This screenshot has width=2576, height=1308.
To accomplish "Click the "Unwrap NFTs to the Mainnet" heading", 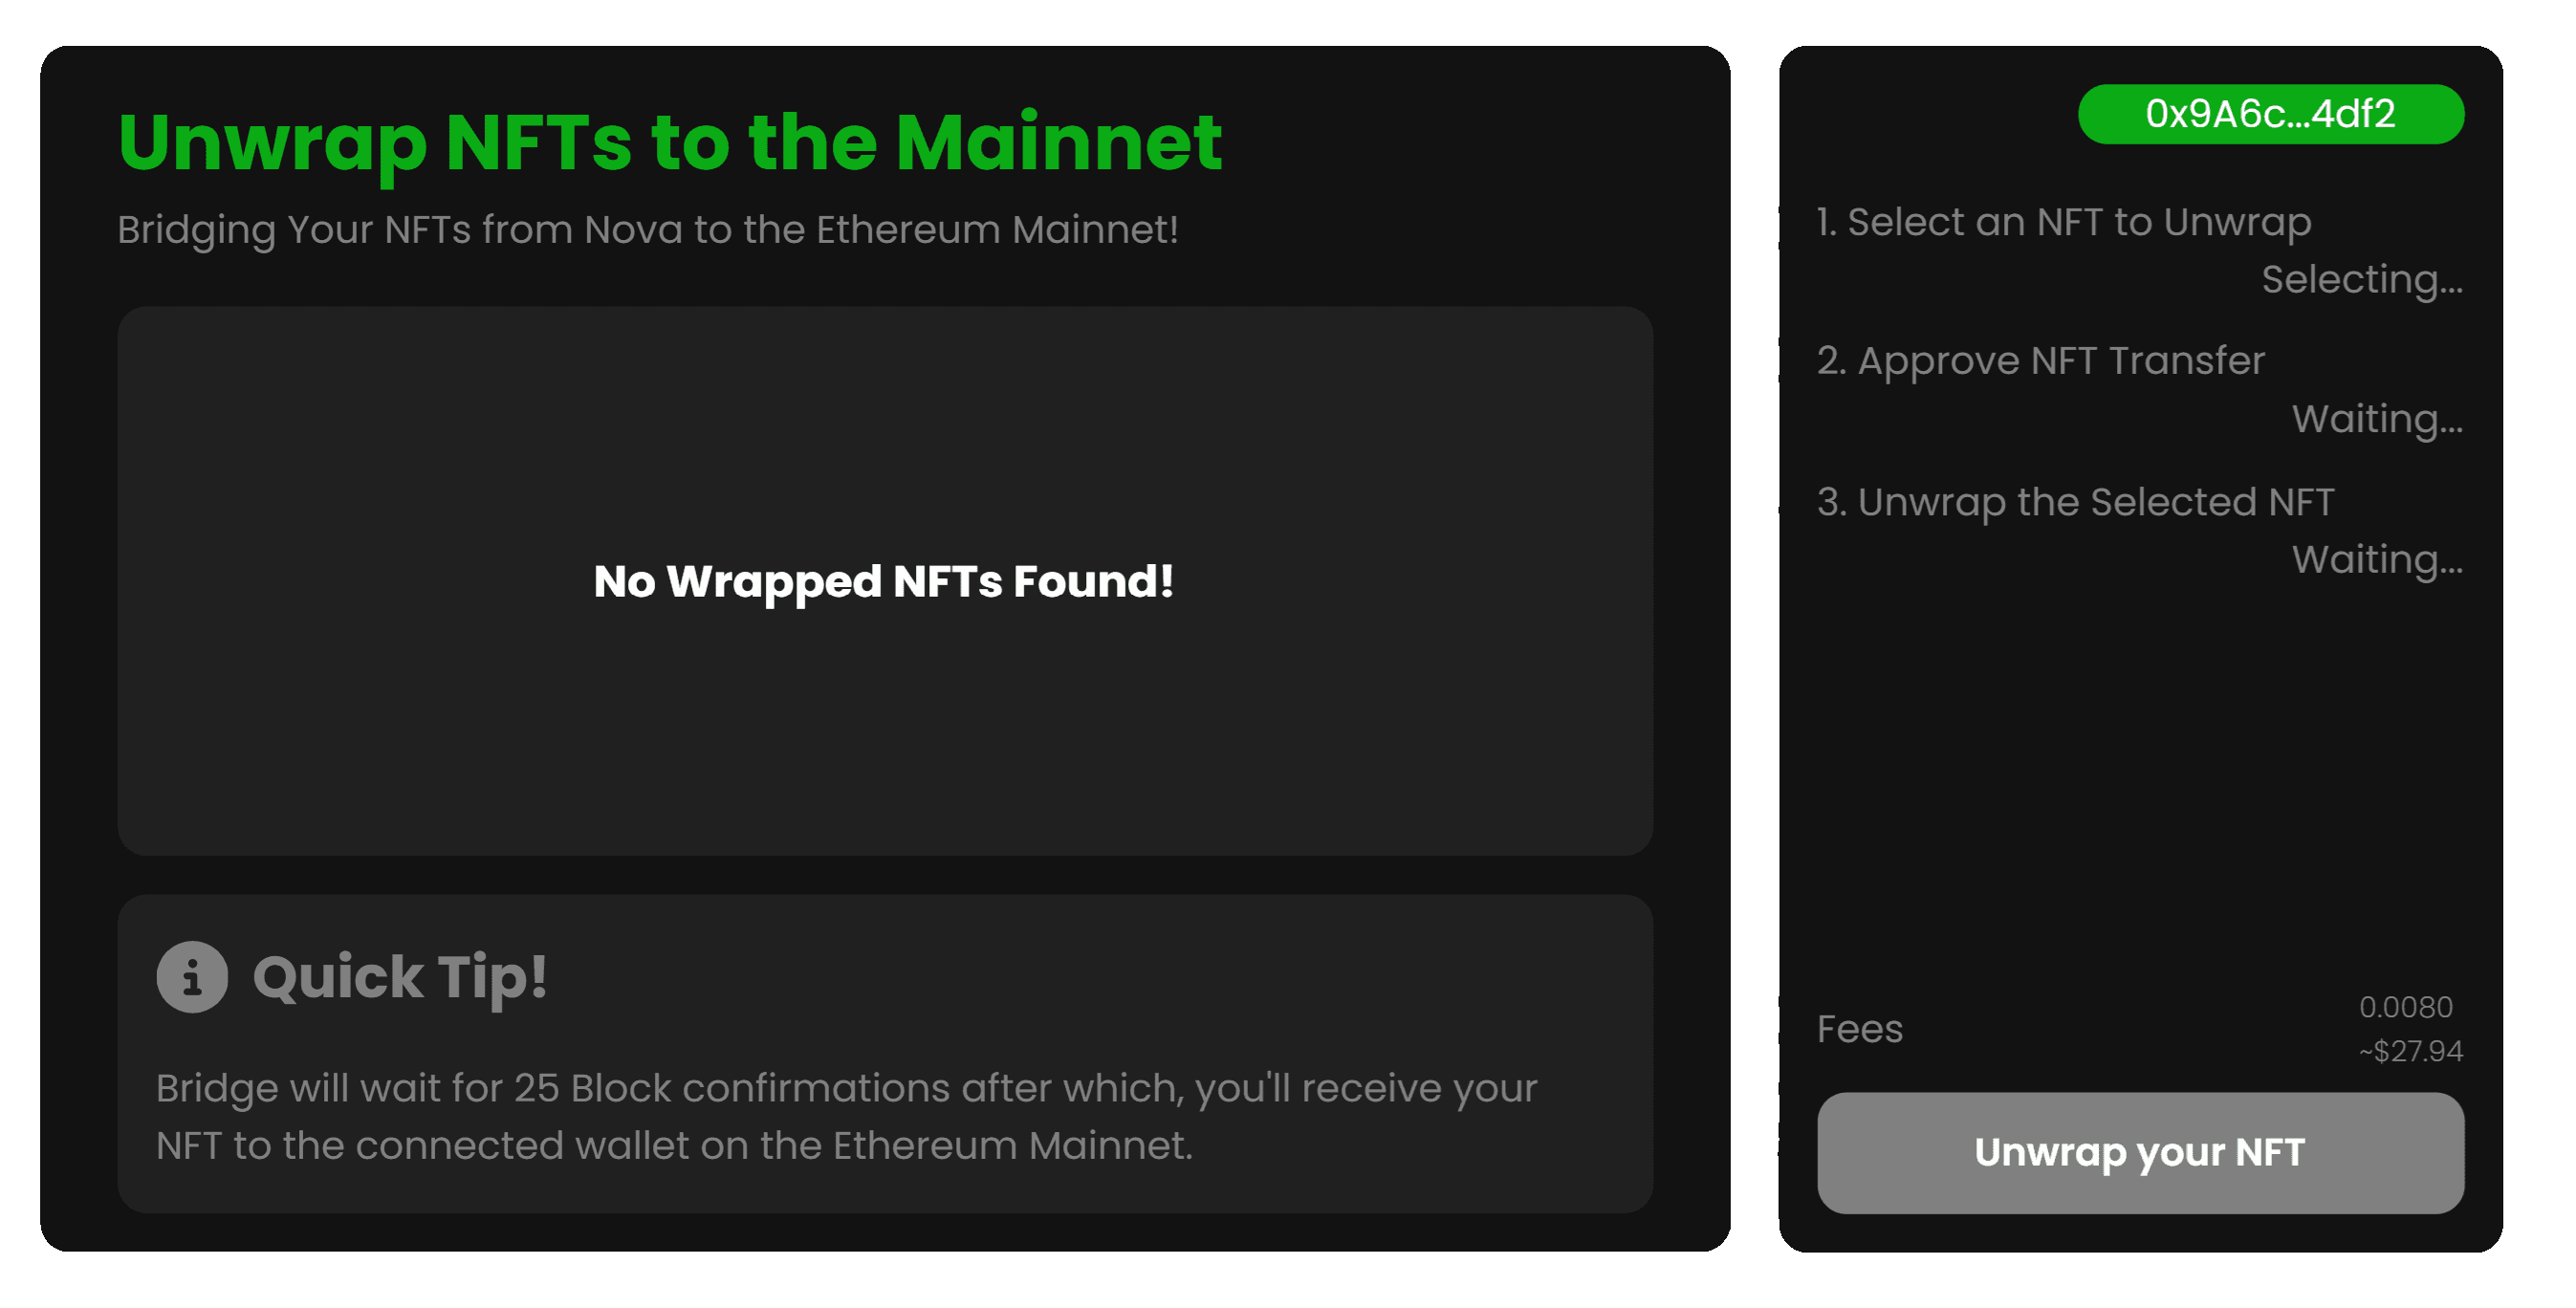I will (669, 142).
